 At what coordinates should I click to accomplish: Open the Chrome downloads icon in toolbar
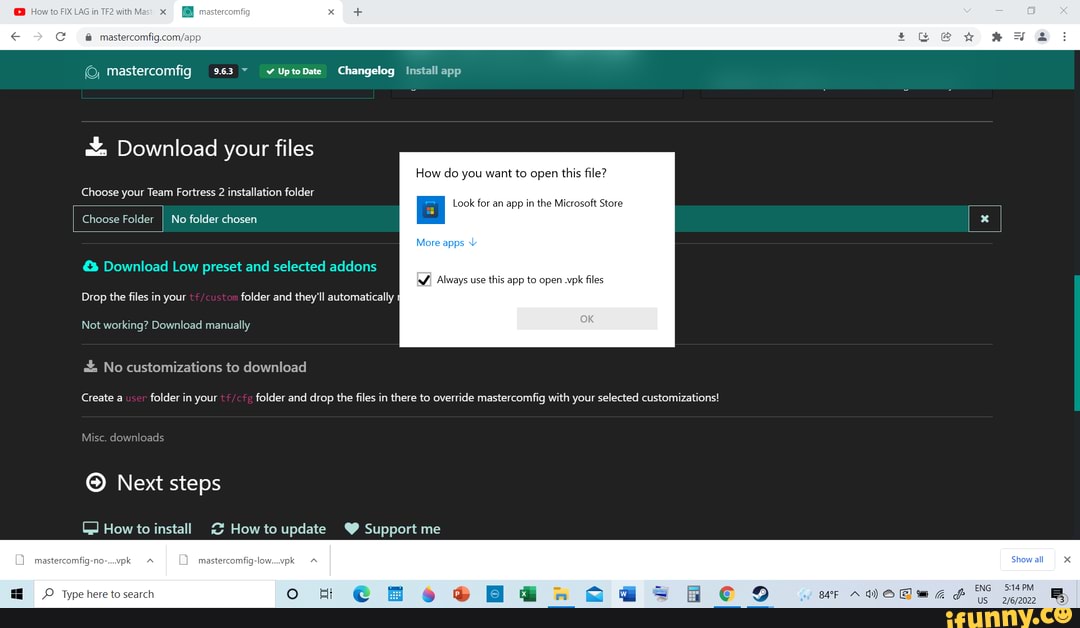(x=901, y=36)
